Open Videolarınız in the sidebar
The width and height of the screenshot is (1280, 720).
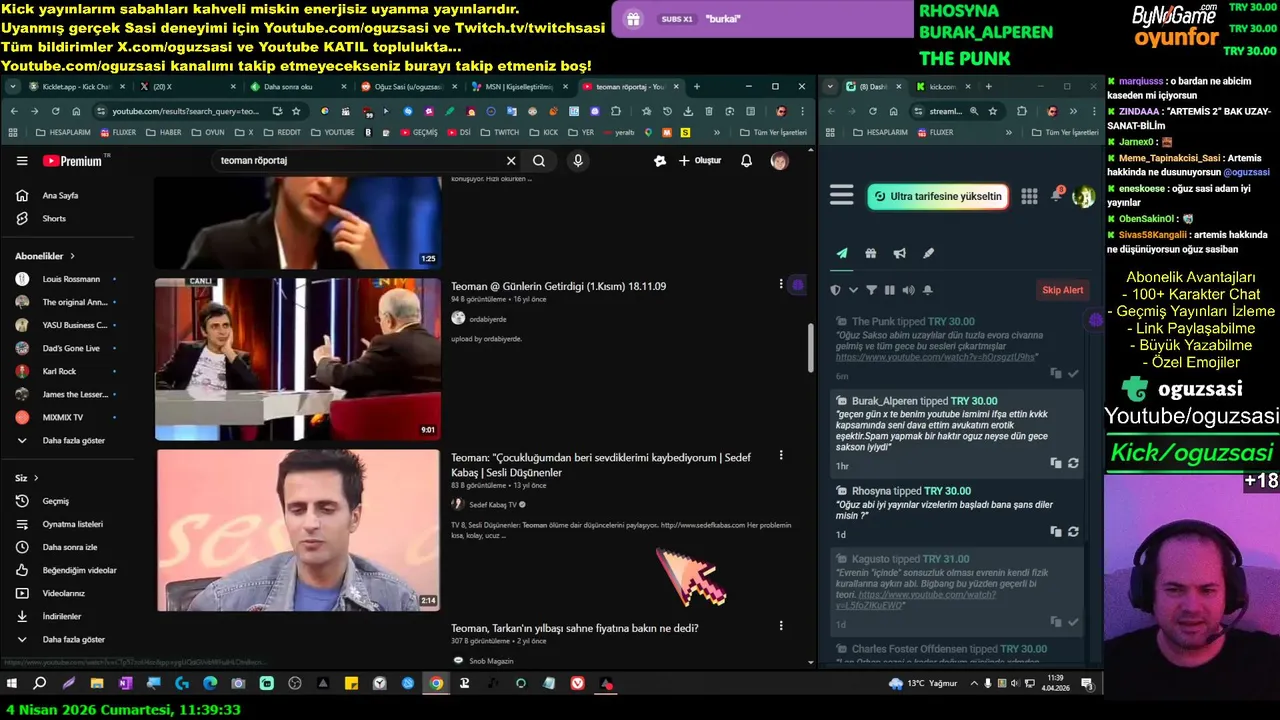pos(67,593)
